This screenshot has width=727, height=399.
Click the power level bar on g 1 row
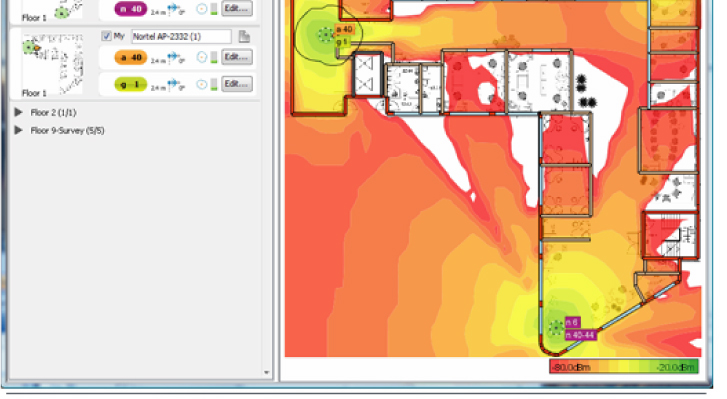click(x=214, y=84)
